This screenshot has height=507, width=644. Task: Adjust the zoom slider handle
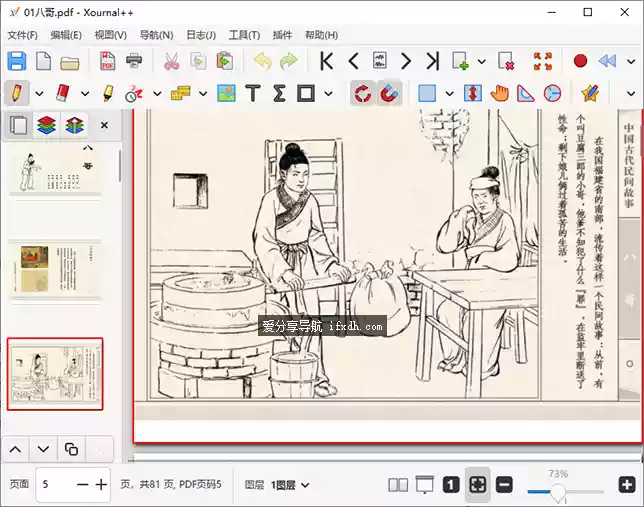pos(558,491)
